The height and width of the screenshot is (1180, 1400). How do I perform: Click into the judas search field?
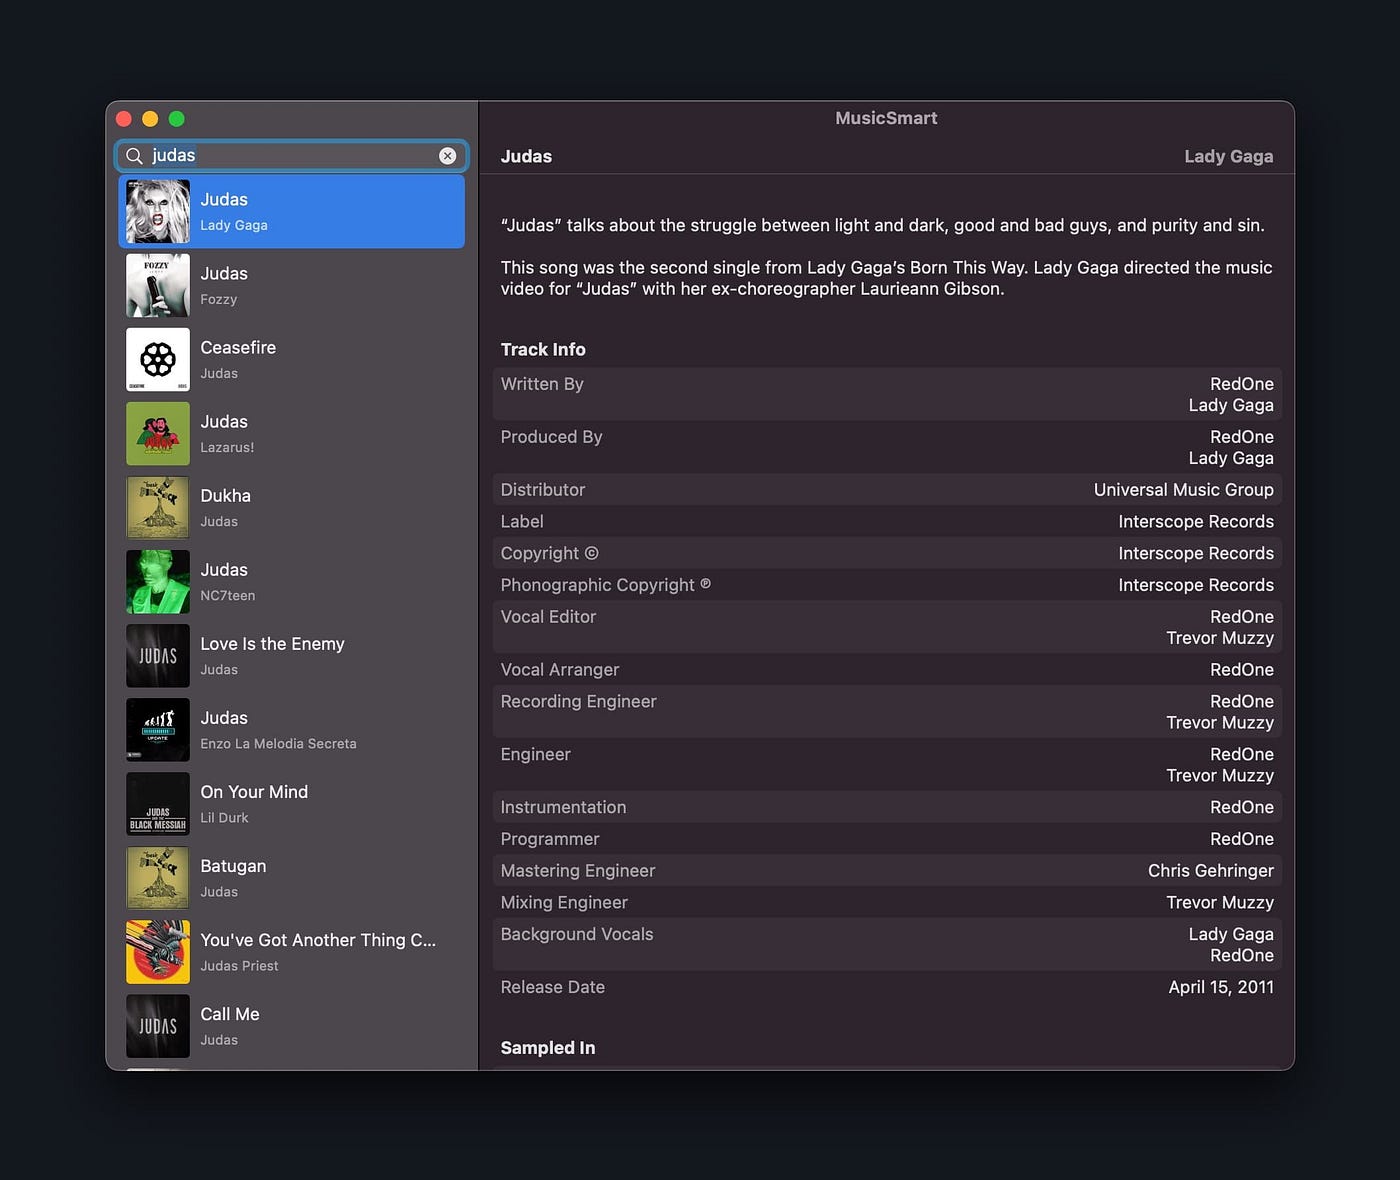(x=291, y=156)
